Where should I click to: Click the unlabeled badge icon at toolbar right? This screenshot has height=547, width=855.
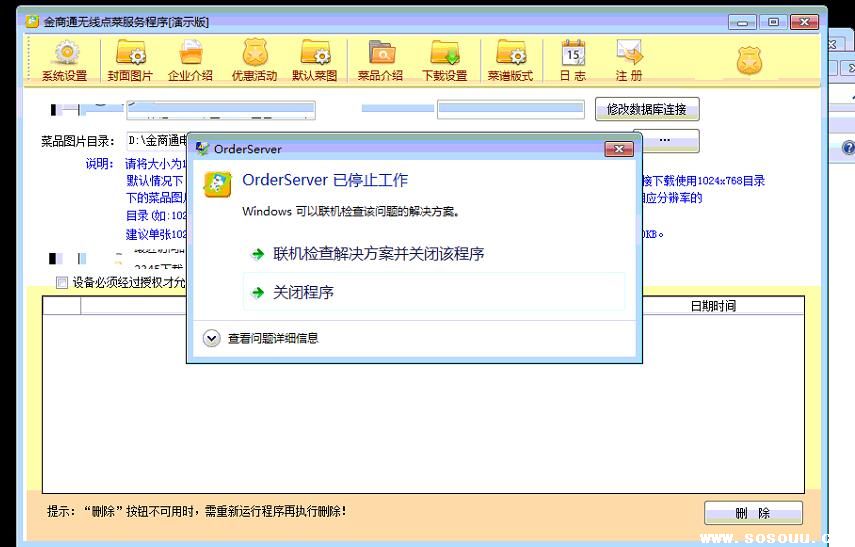749,61
